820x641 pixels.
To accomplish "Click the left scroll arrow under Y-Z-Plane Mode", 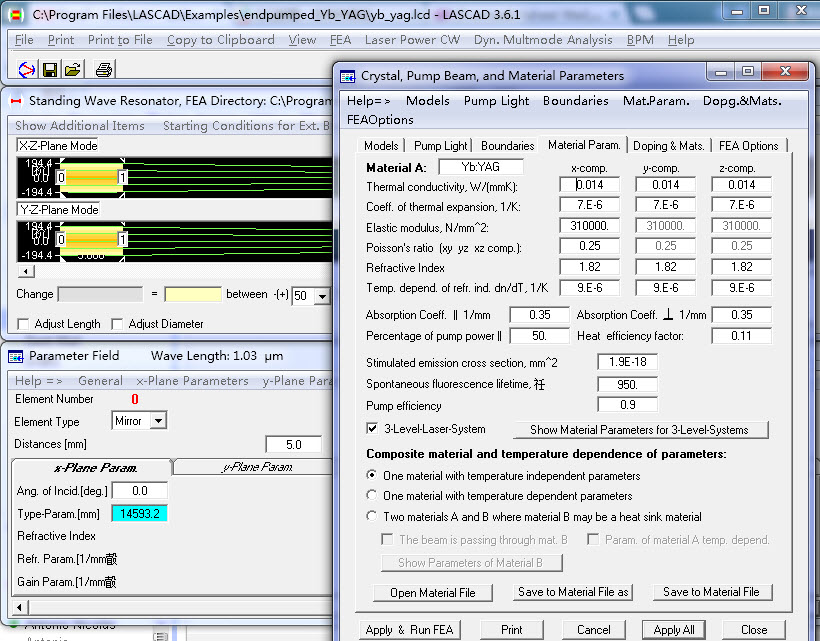I will click(26, 271).
